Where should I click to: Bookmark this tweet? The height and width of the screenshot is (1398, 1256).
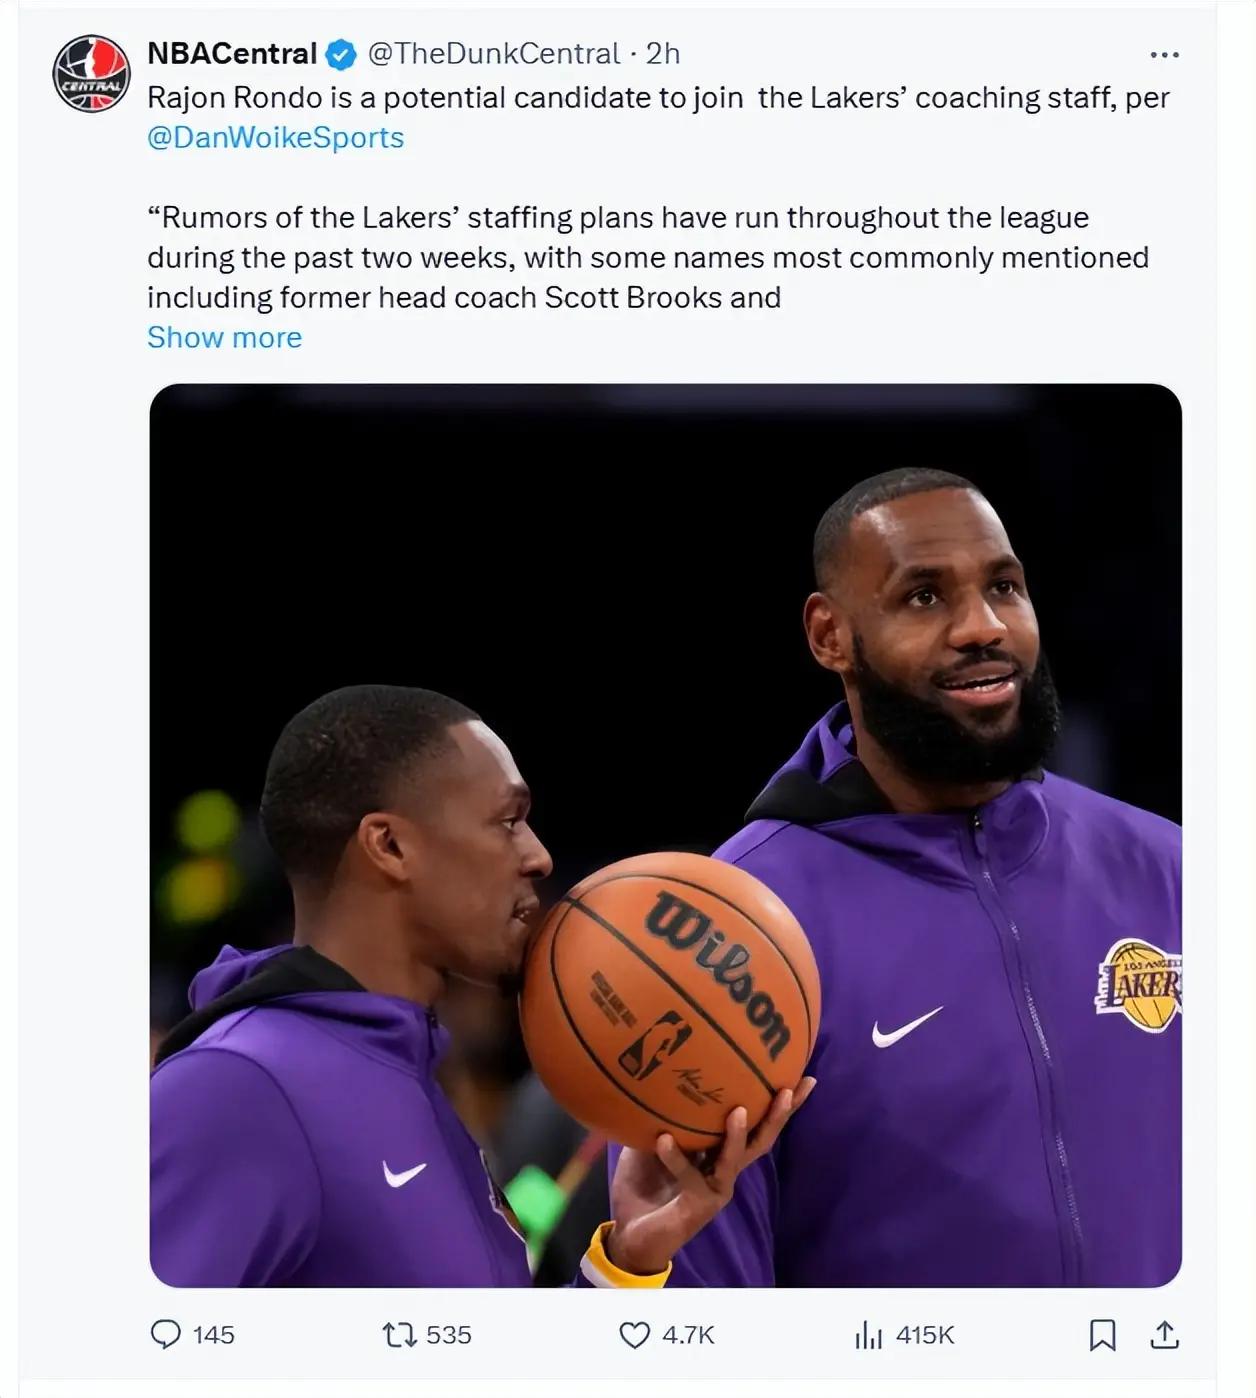1102,1334
